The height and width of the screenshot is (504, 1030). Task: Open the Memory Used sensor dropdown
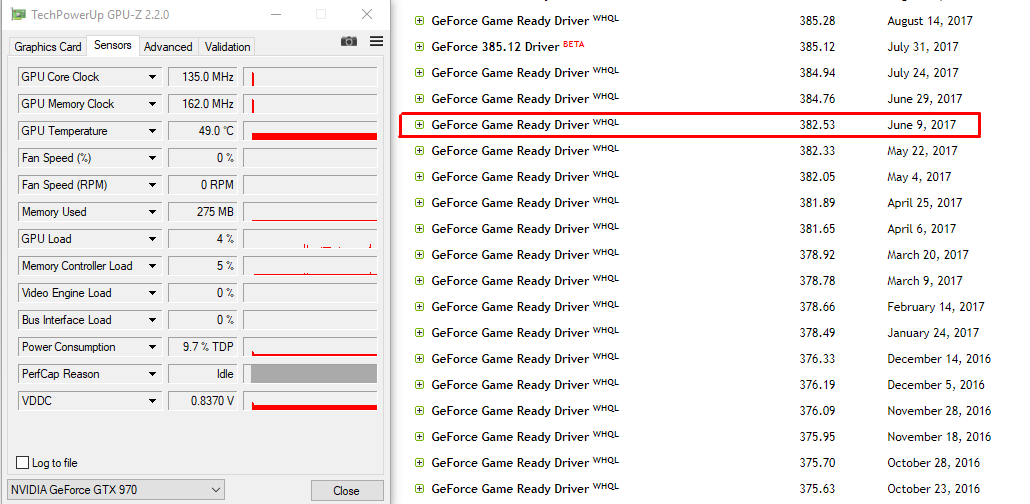tap(152, 212)
